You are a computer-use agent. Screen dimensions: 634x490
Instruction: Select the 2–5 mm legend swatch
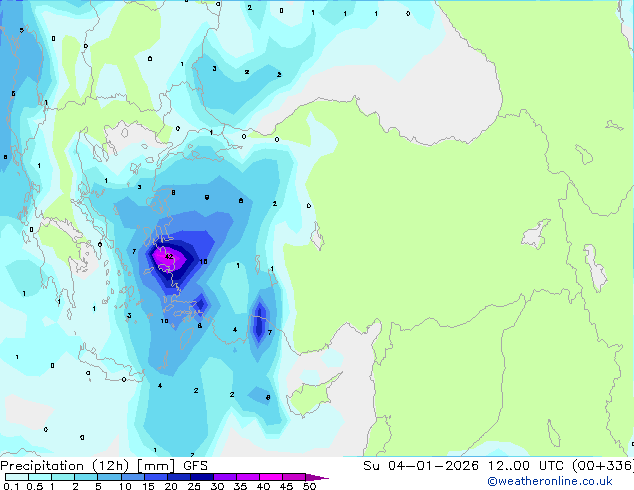click(86, 477)
